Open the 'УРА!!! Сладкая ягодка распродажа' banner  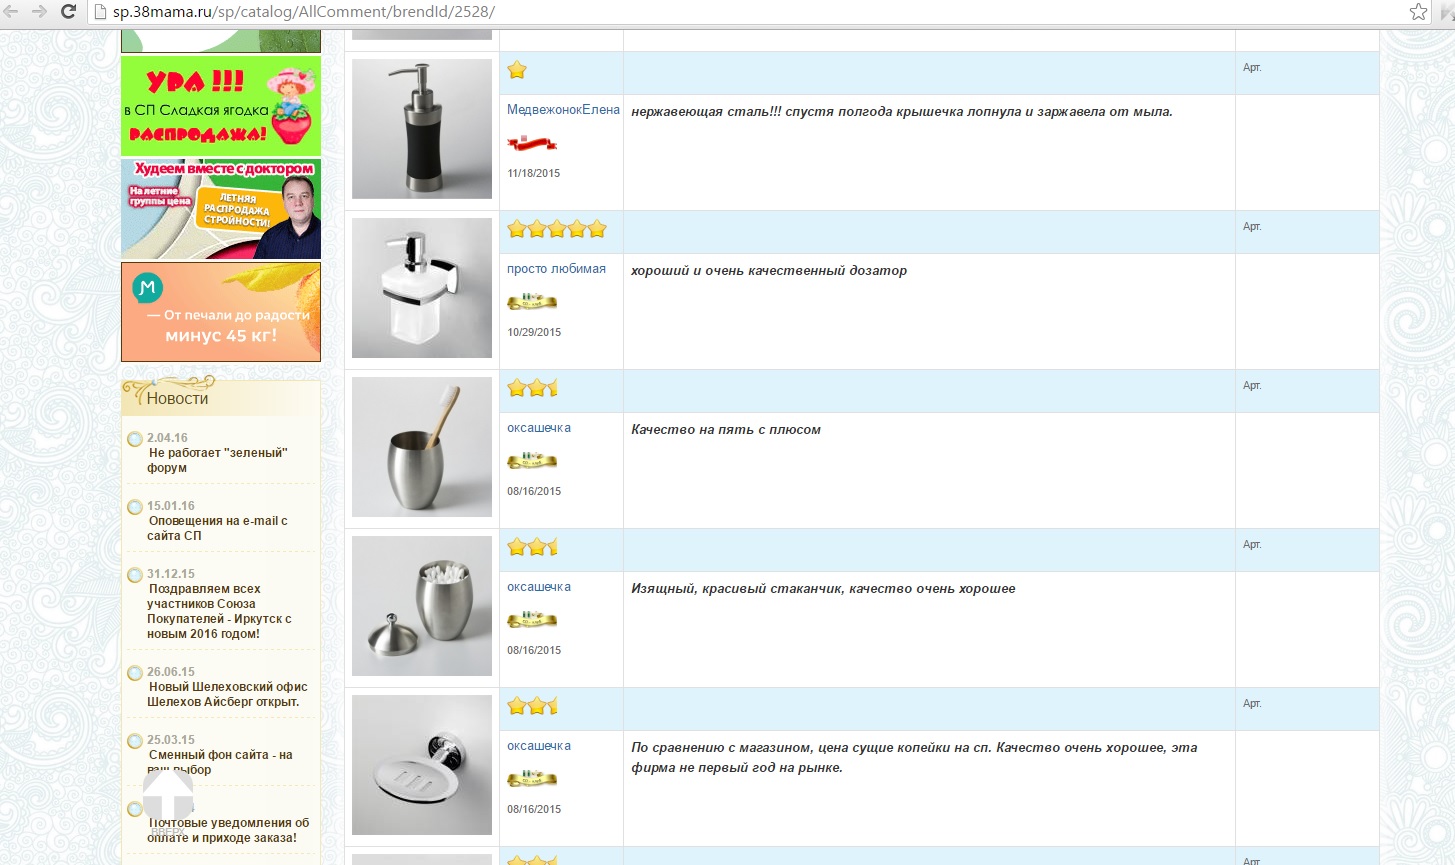[x=221, y=106]
